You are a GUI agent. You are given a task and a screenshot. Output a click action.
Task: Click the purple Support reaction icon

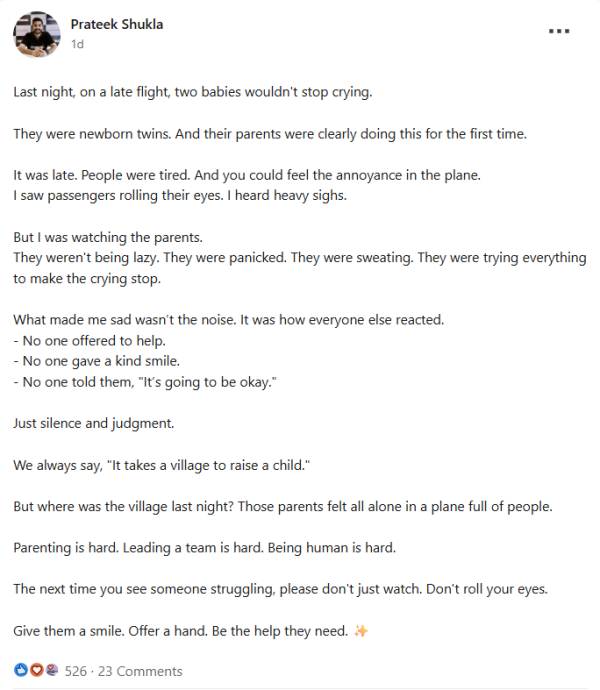tap(51, 670)
